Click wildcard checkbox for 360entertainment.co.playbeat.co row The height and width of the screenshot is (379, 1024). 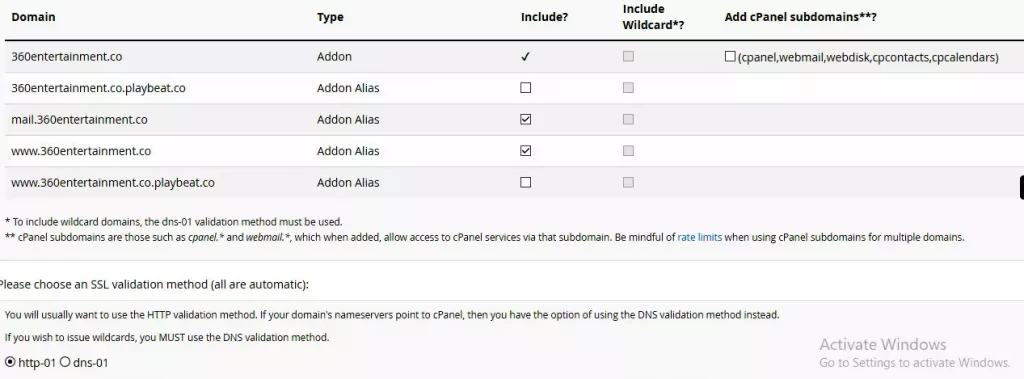[628, 88]
